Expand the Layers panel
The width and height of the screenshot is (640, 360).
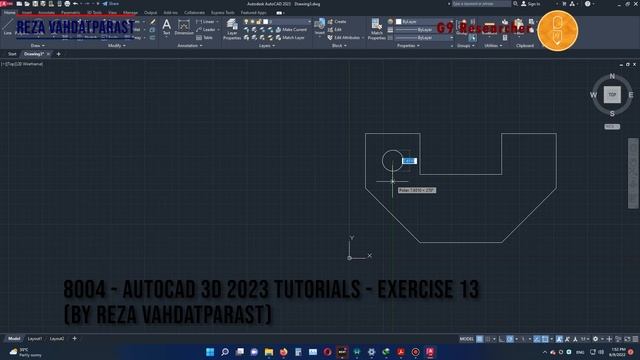click(x=267, y=46)
